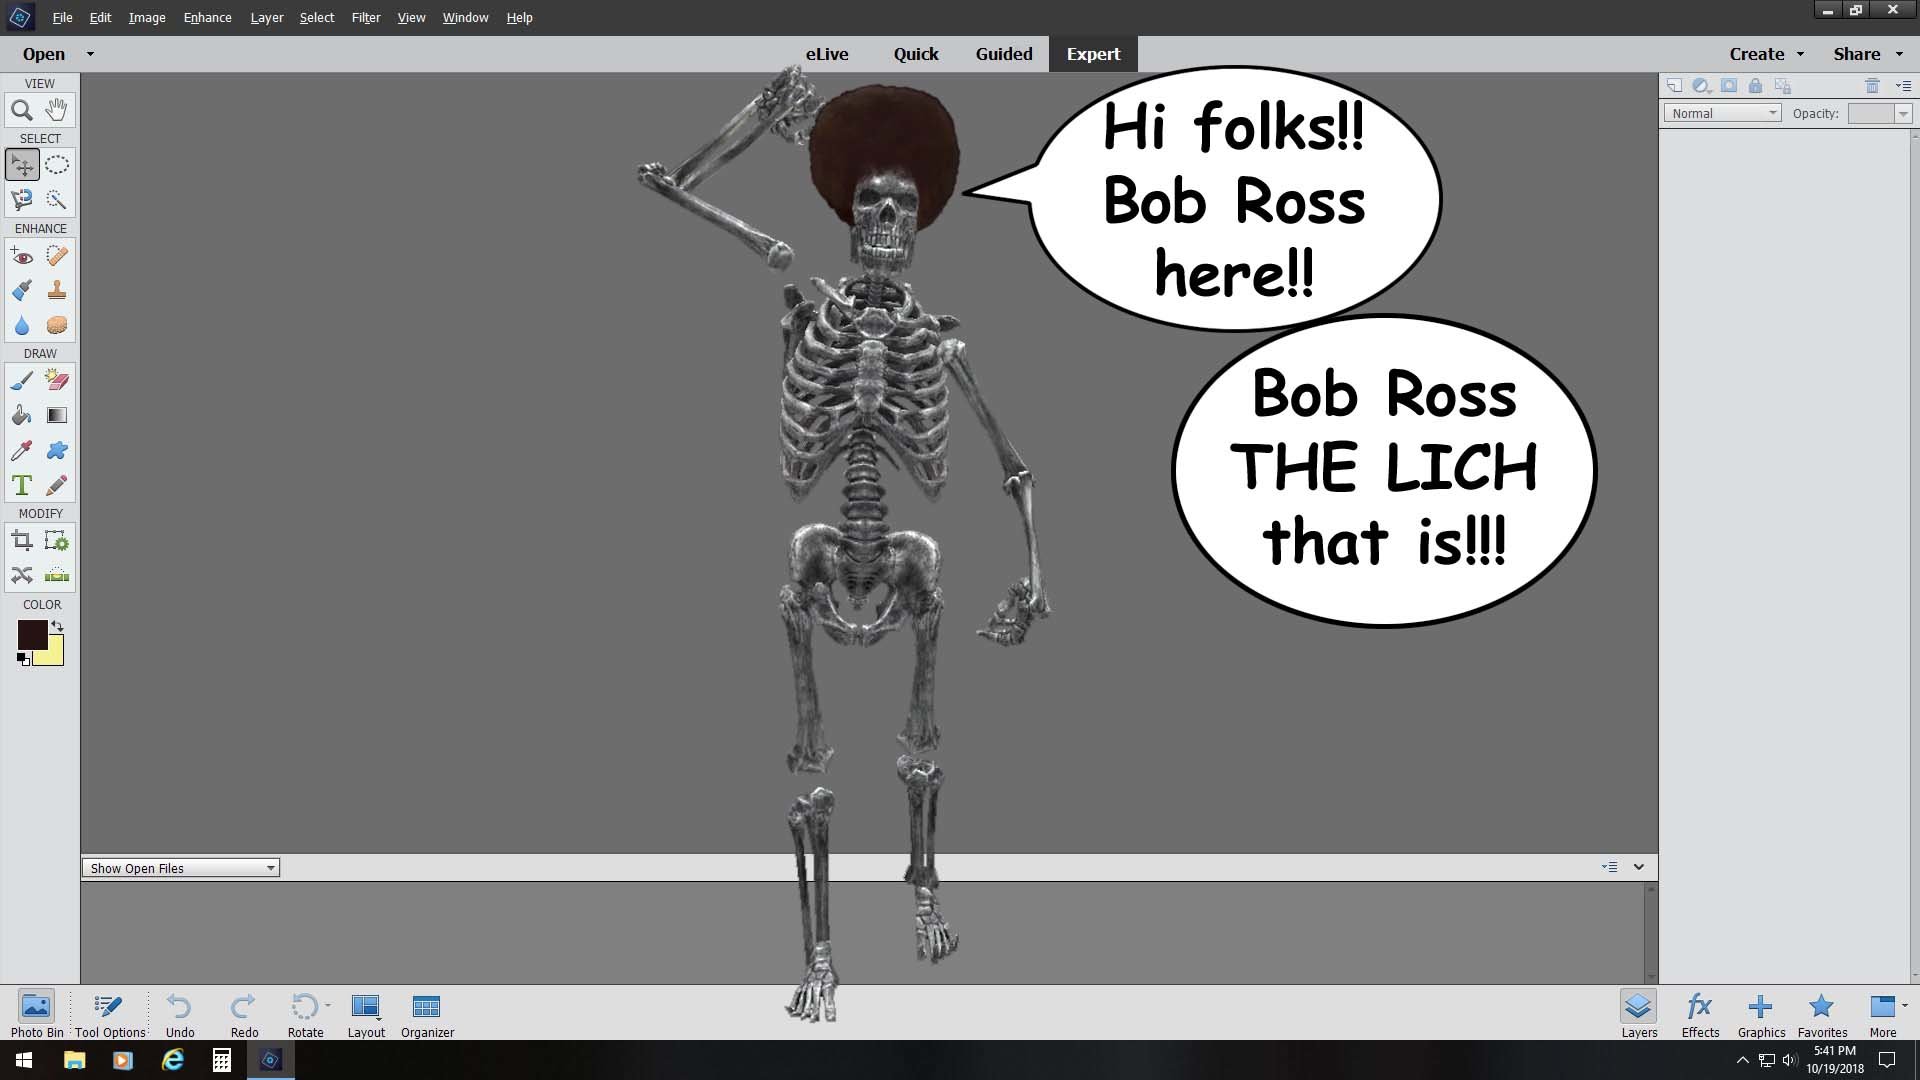Toggle the Photo Bin panel
Viewport: 1920px width, 1080px height.
[37, 1014]
